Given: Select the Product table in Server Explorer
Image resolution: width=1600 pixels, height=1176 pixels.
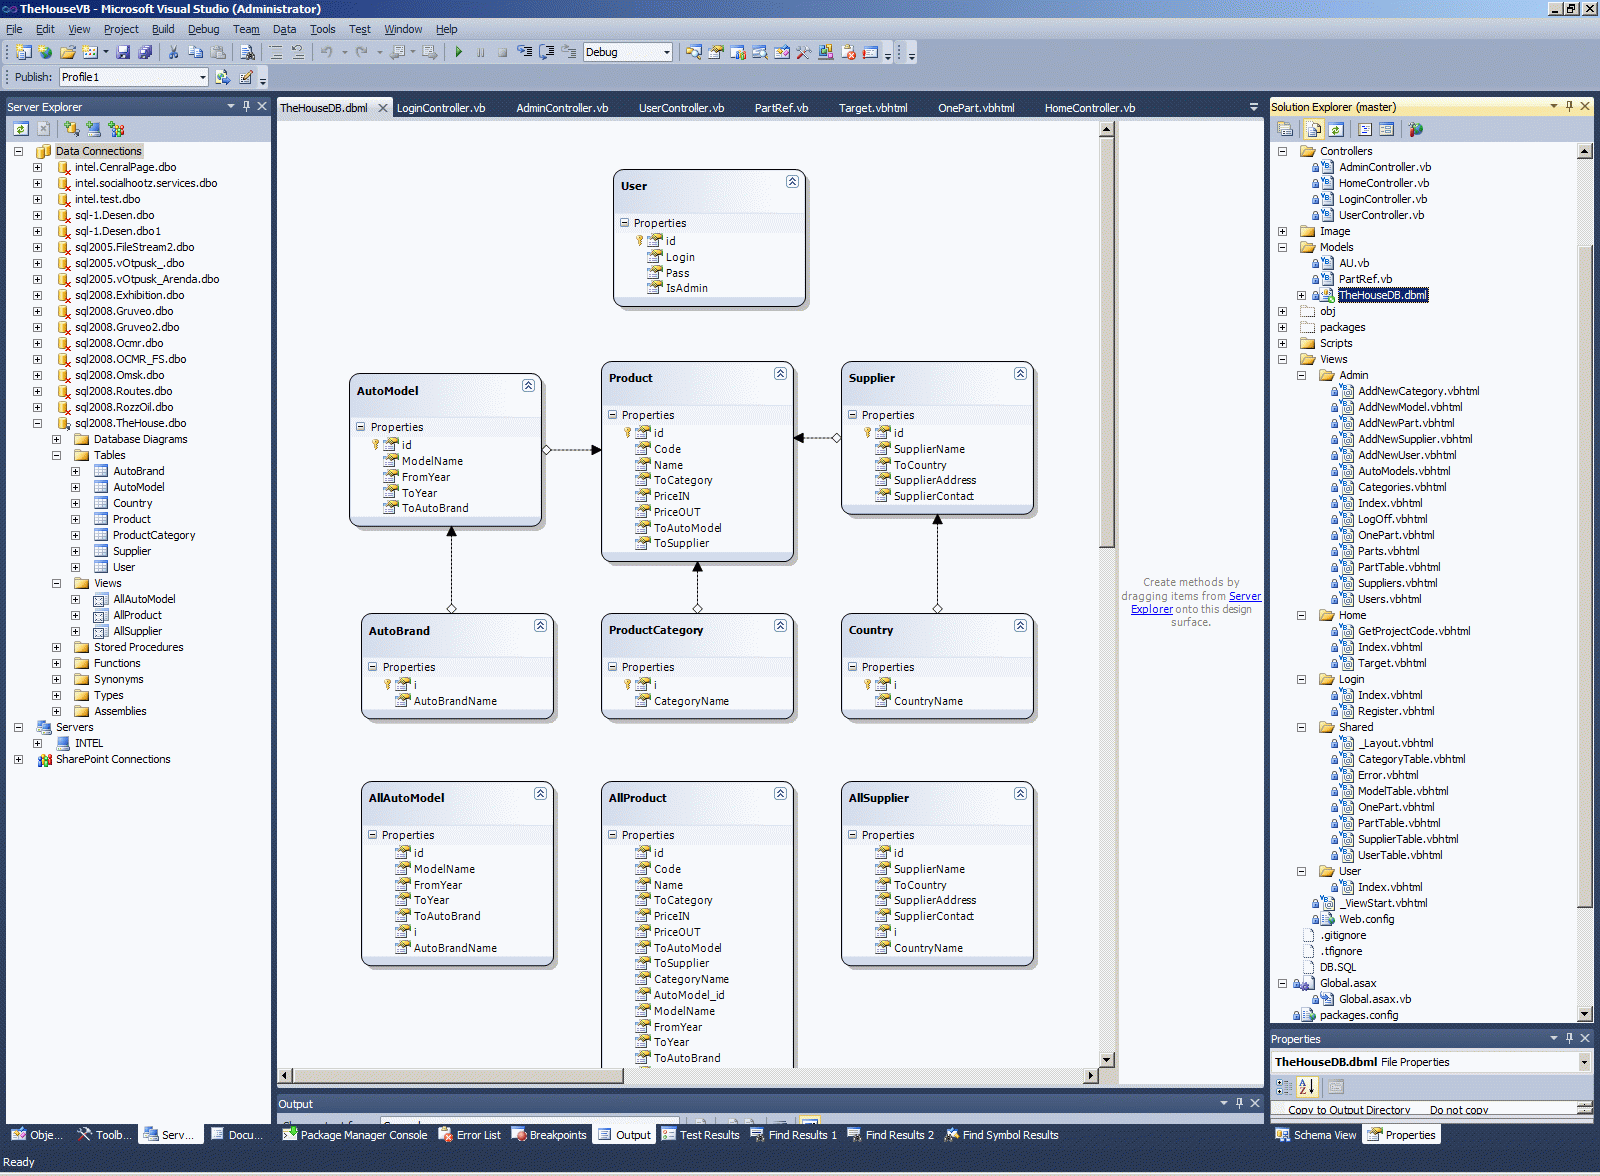Looking at the screenshot, I should click(x=131, y=519).
